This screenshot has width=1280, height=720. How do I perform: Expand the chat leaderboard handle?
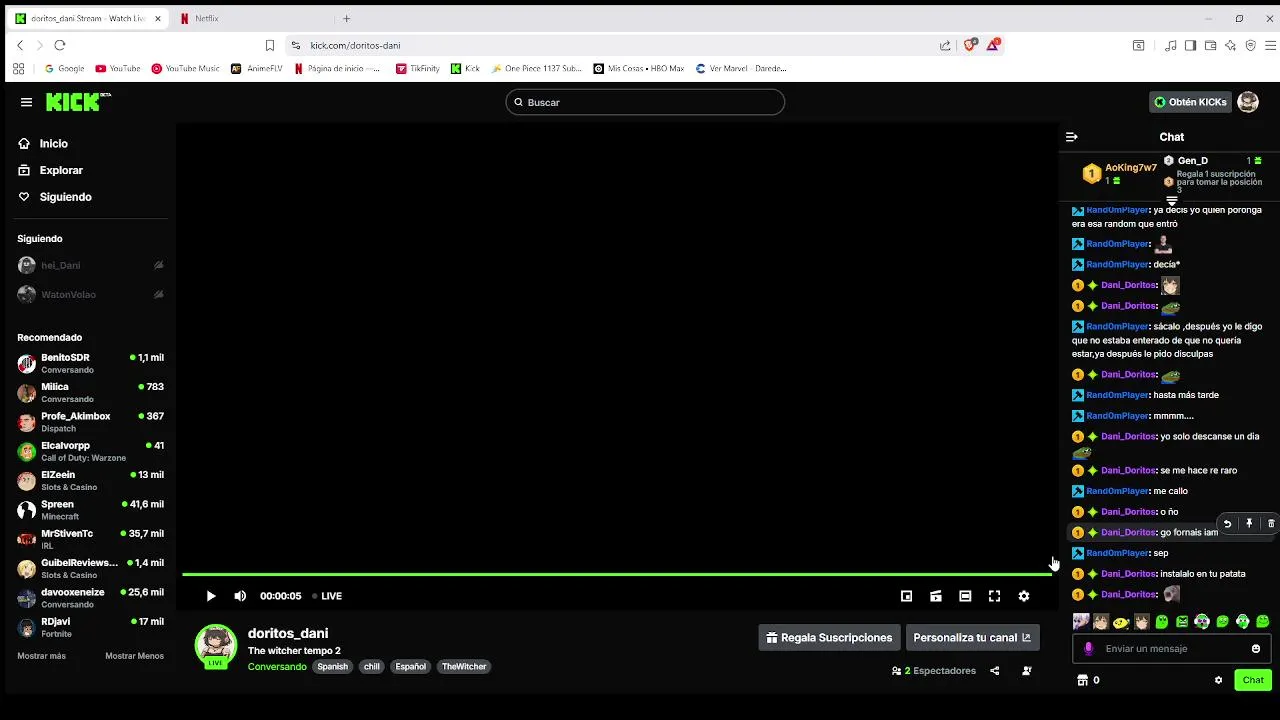coord(1171,202)
